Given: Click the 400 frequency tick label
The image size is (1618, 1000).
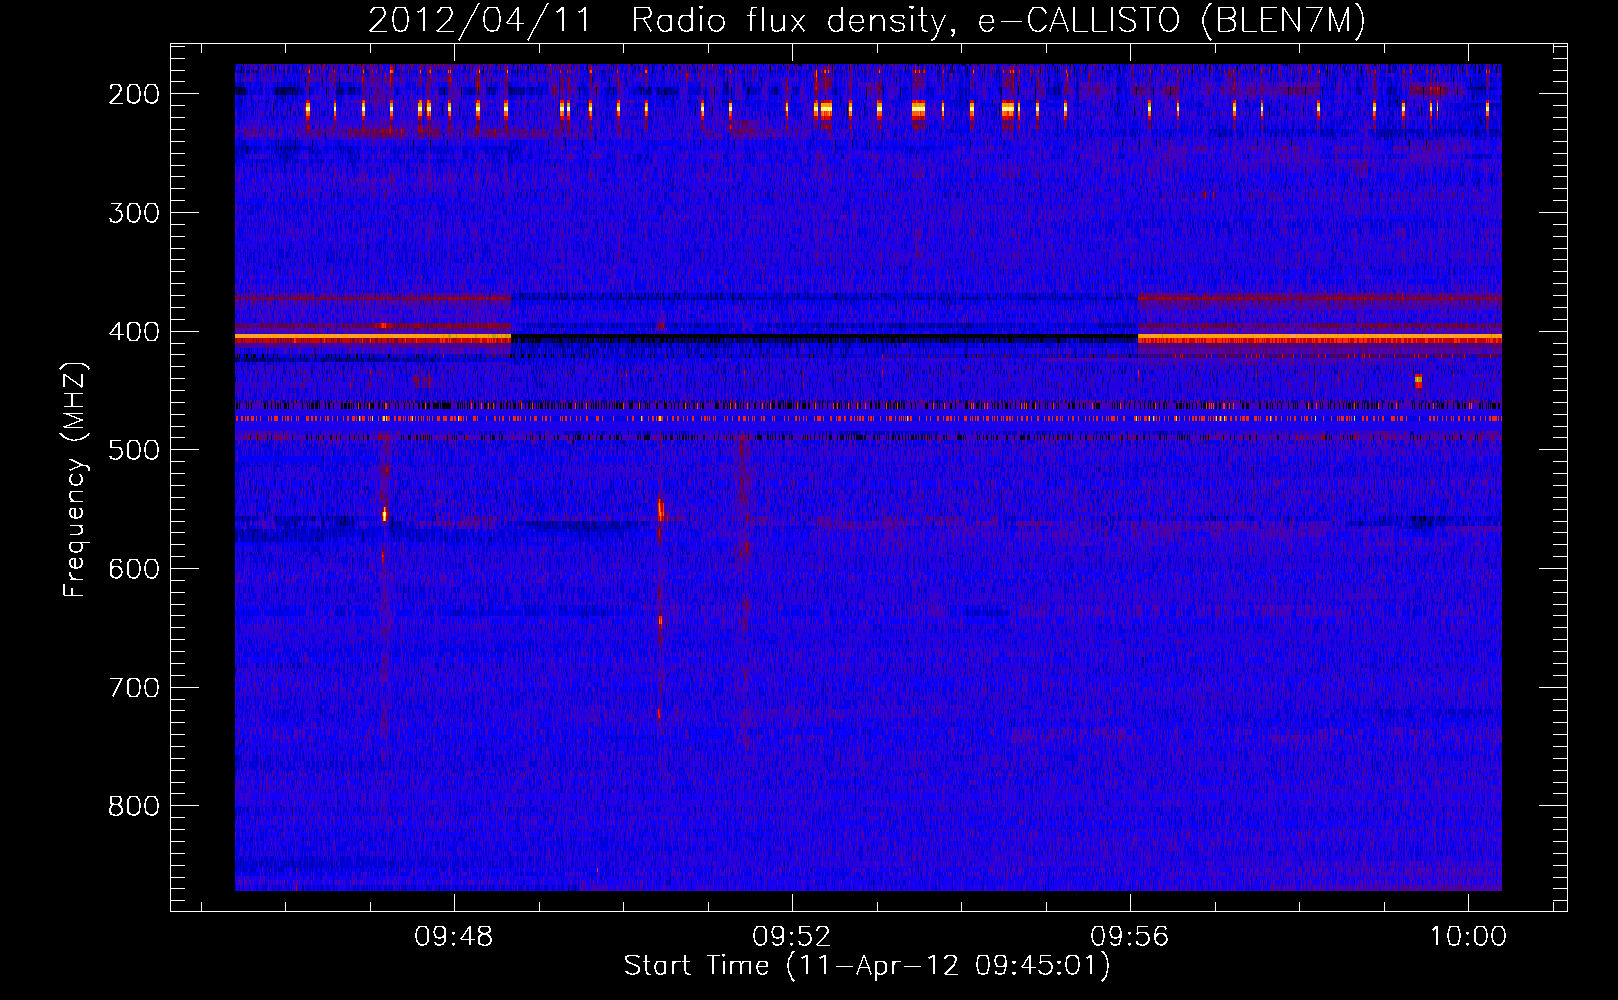Looking at the screenshot, I should 134,332.
